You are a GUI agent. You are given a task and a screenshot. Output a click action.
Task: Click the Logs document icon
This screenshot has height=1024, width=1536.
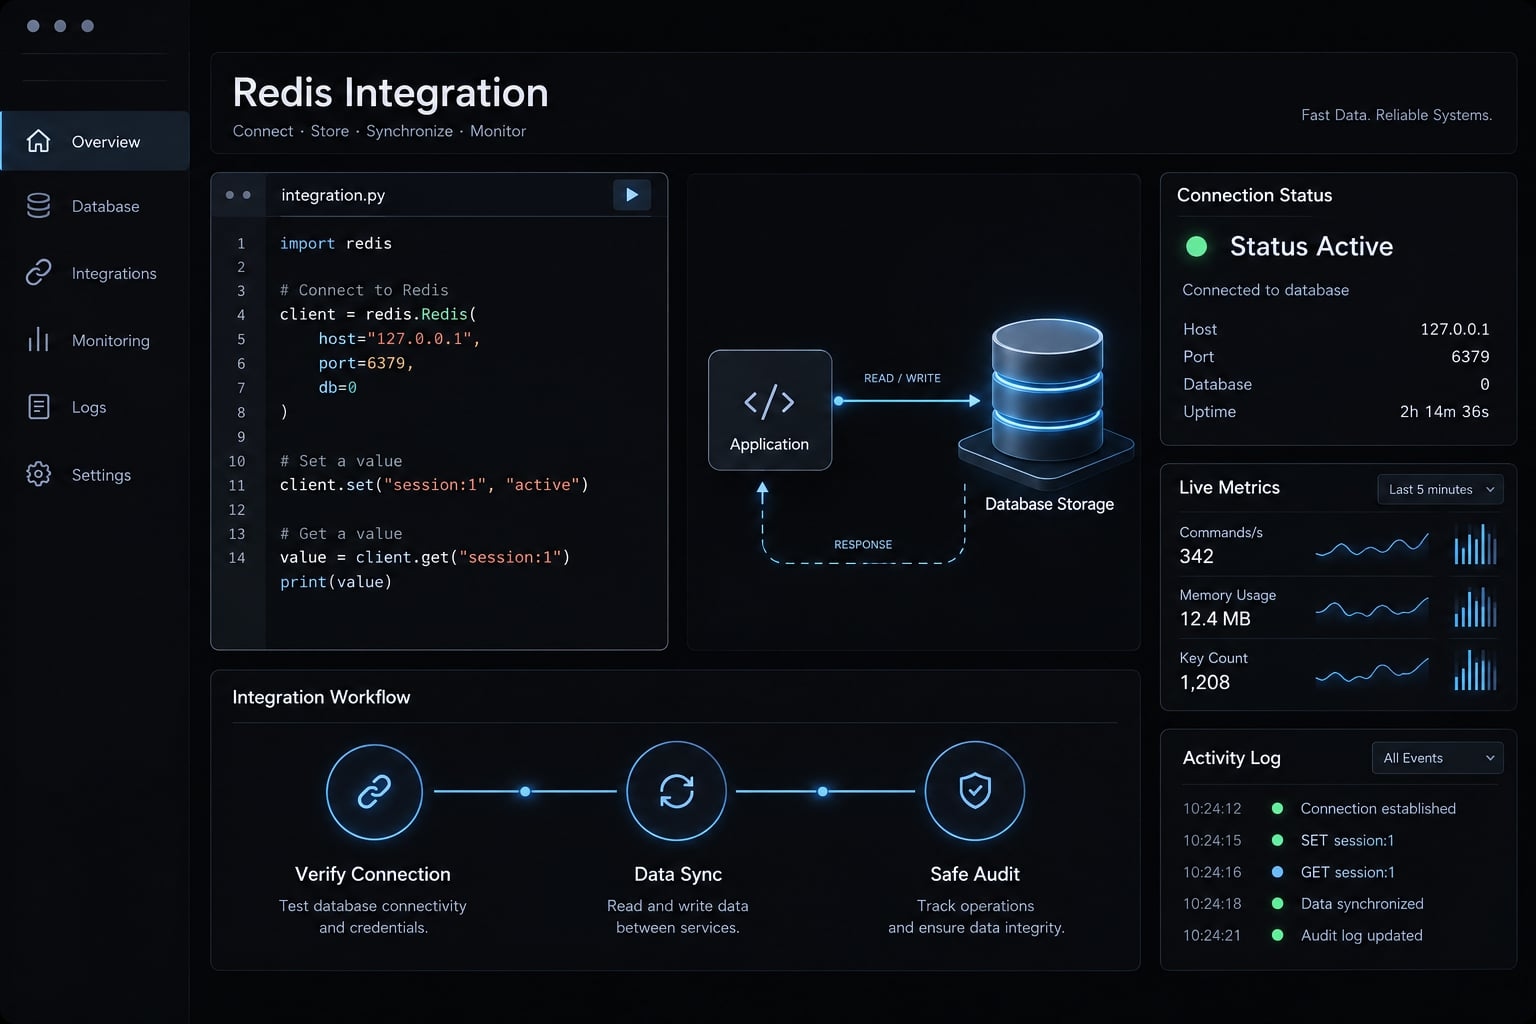coord(38,407)
